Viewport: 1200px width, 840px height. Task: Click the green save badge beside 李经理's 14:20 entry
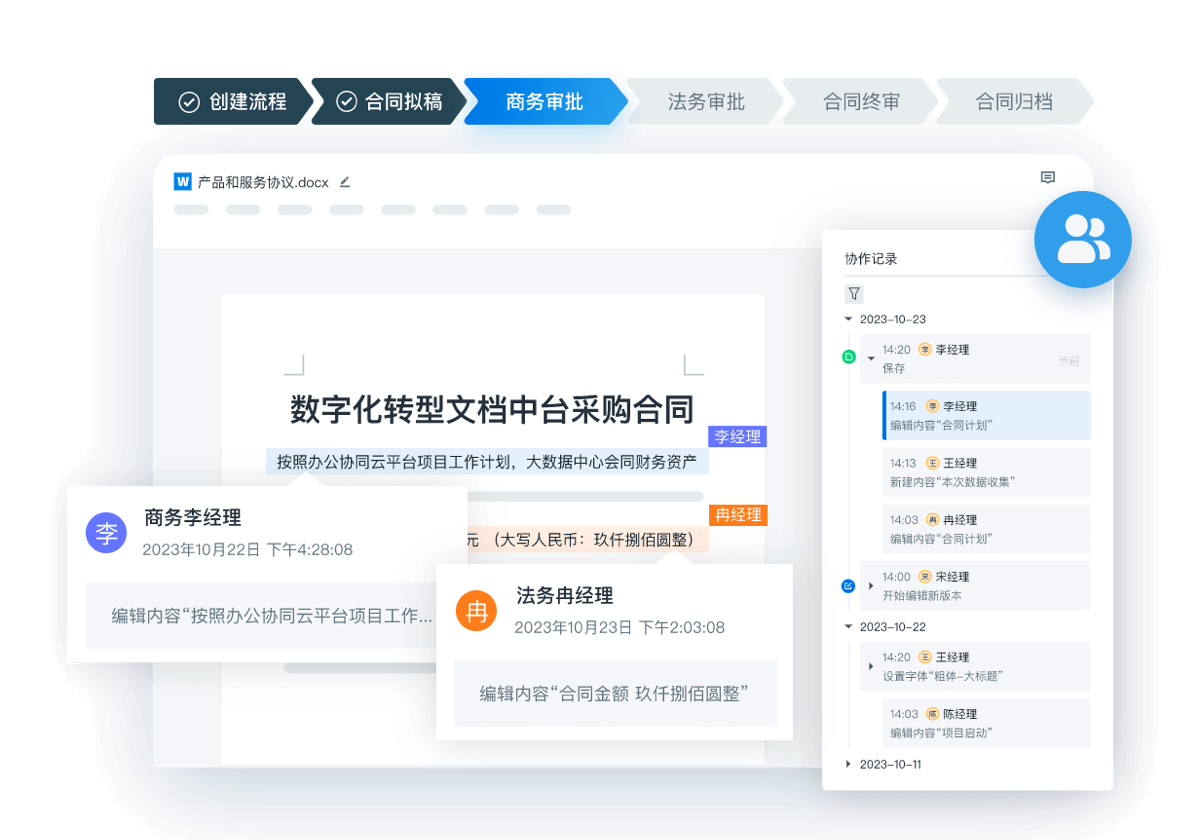pyautogui.click(x=849, y=355)
